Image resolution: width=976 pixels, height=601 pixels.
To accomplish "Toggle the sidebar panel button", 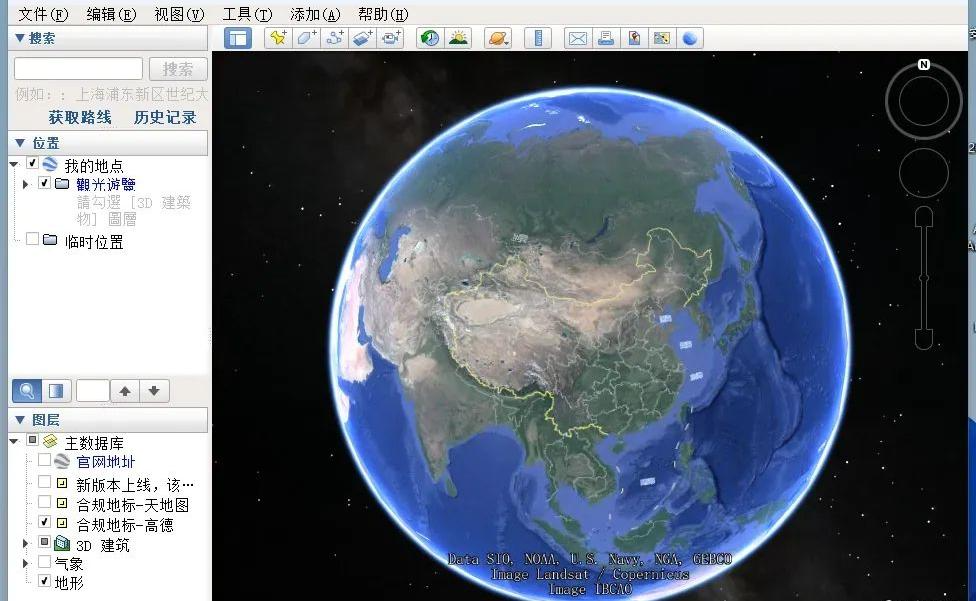I will [238, 38].
